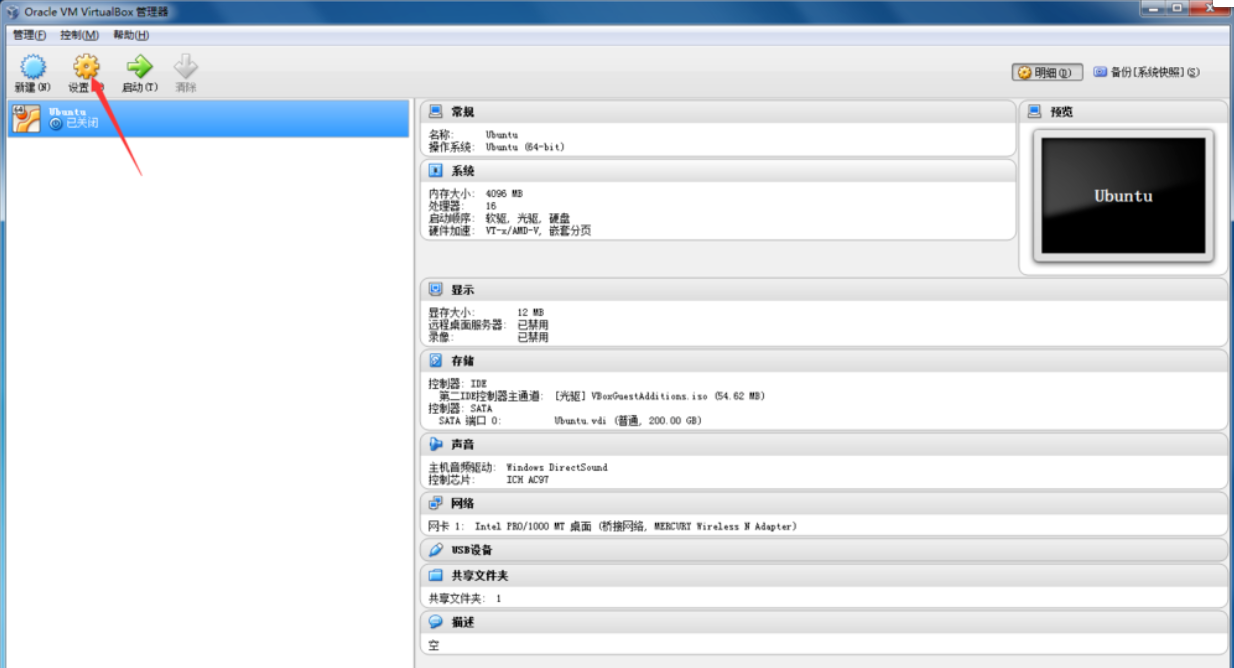1234x668 pixels.
Task: Click the Shared Folders (共享文件夹) folder icon
Action: [436, 576]
